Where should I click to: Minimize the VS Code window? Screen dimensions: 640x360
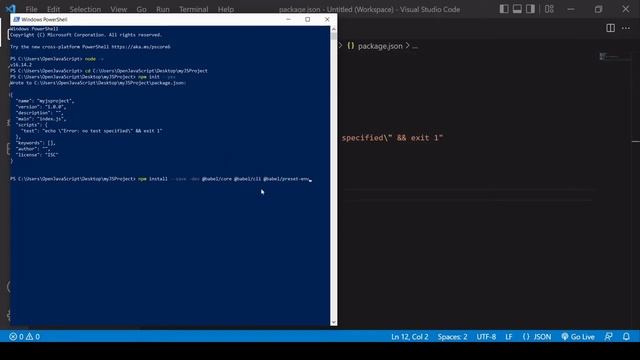571,9
